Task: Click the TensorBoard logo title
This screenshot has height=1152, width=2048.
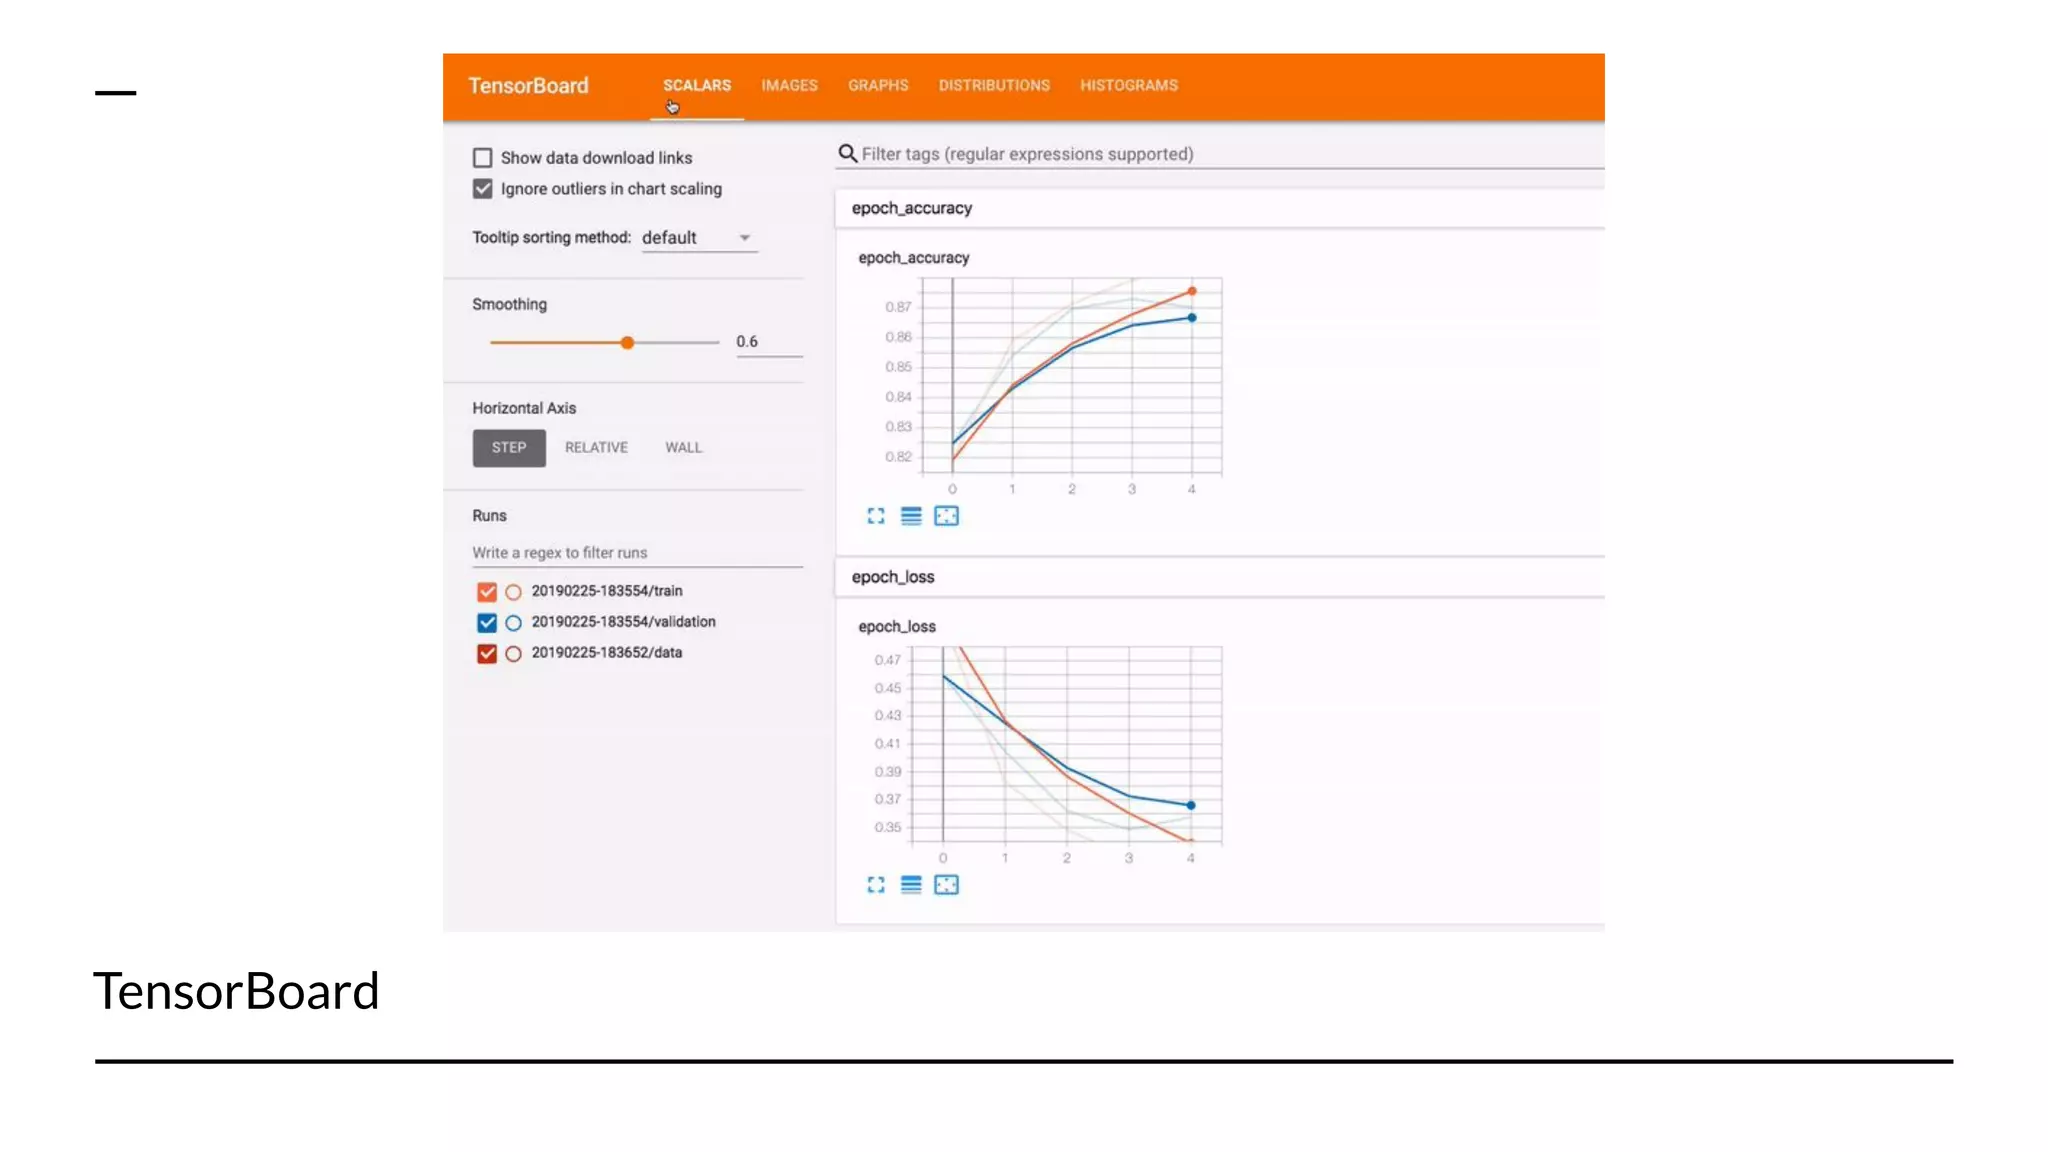Action: click(x=528, y=86)
